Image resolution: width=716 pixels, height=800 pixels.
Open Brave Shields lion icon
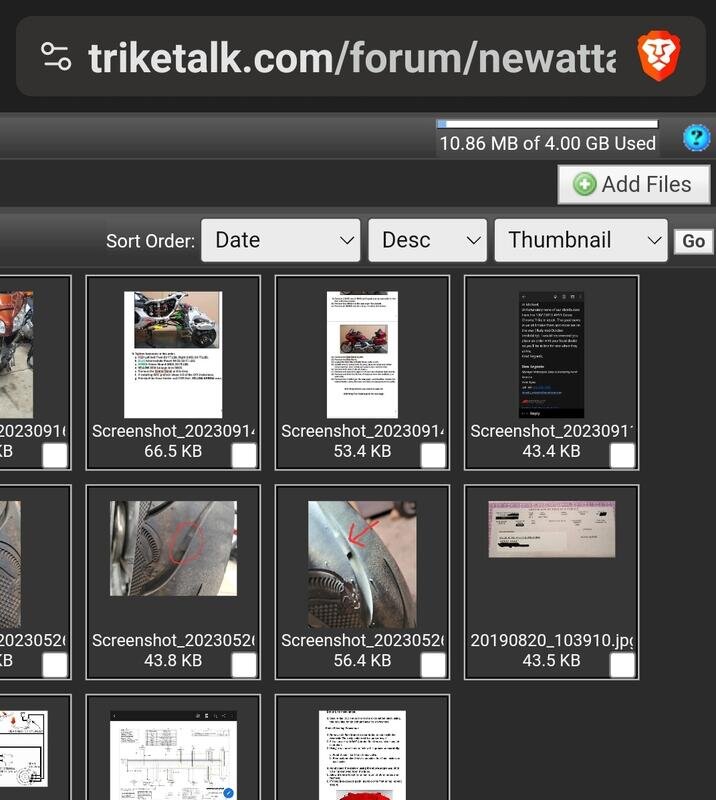(x=658, y=55)
